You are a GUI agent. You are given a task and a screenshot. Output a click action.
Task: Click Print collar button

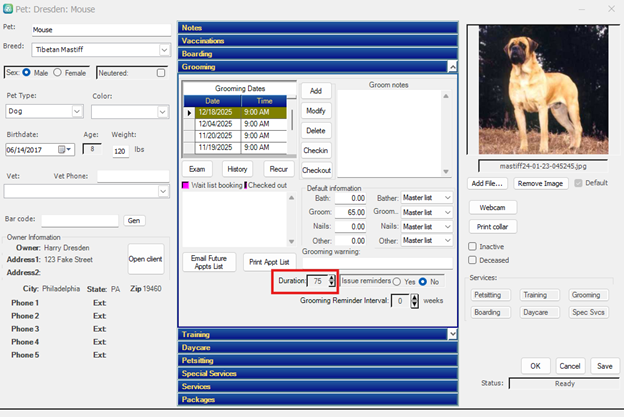click(x=493, y=227)
